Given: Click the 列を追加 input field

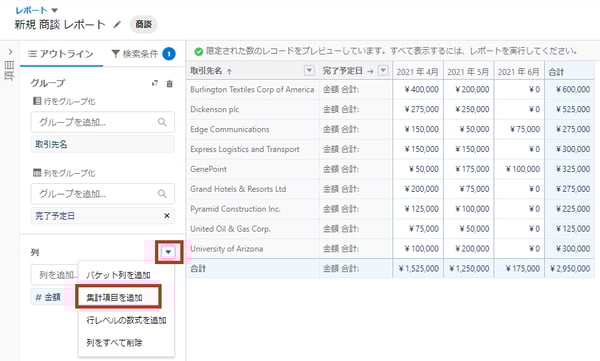Looking at the screenshot, I should point(55,275).
